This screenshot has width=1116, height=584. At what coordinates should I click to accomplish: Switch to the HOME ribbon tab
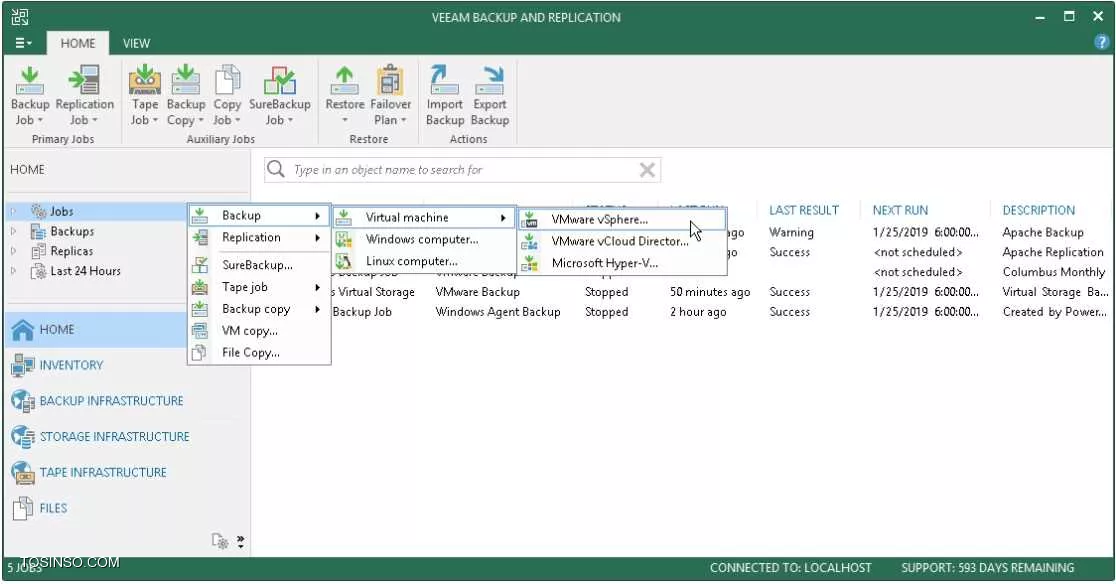[x=78, y=43]
